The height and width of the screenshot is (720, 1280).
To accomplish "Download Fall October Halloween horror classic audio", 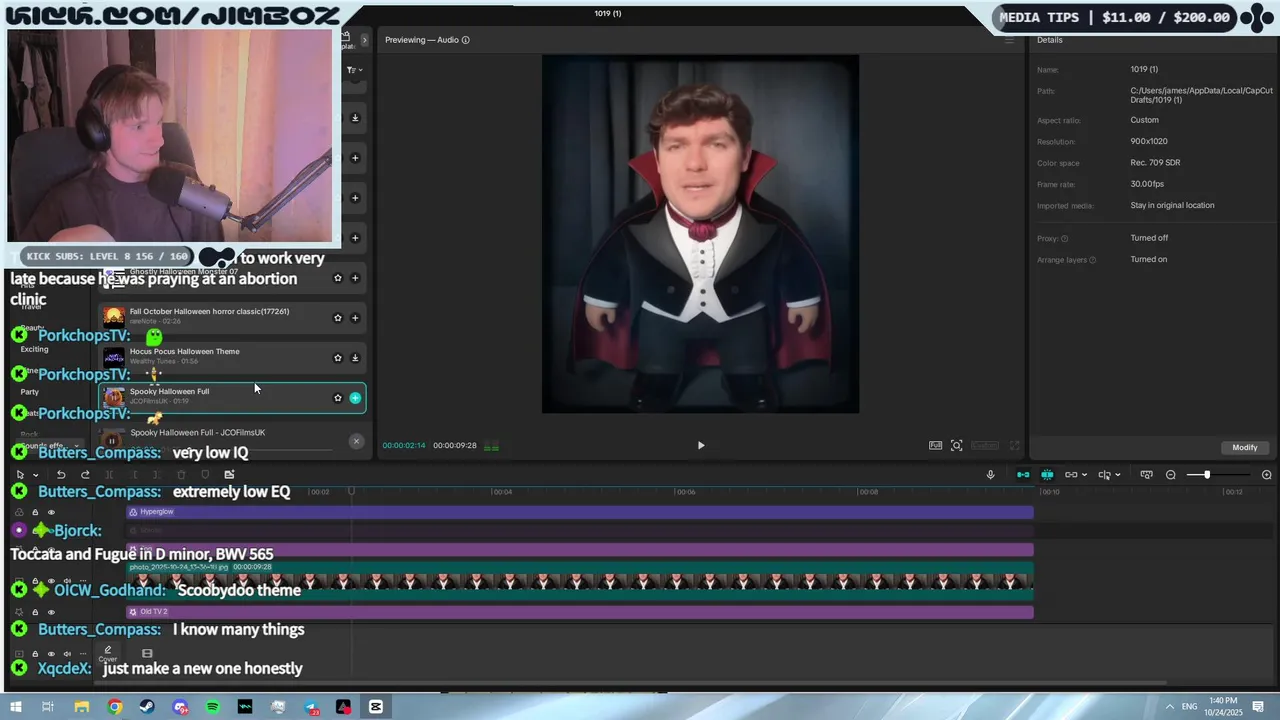I will (355, 318).
